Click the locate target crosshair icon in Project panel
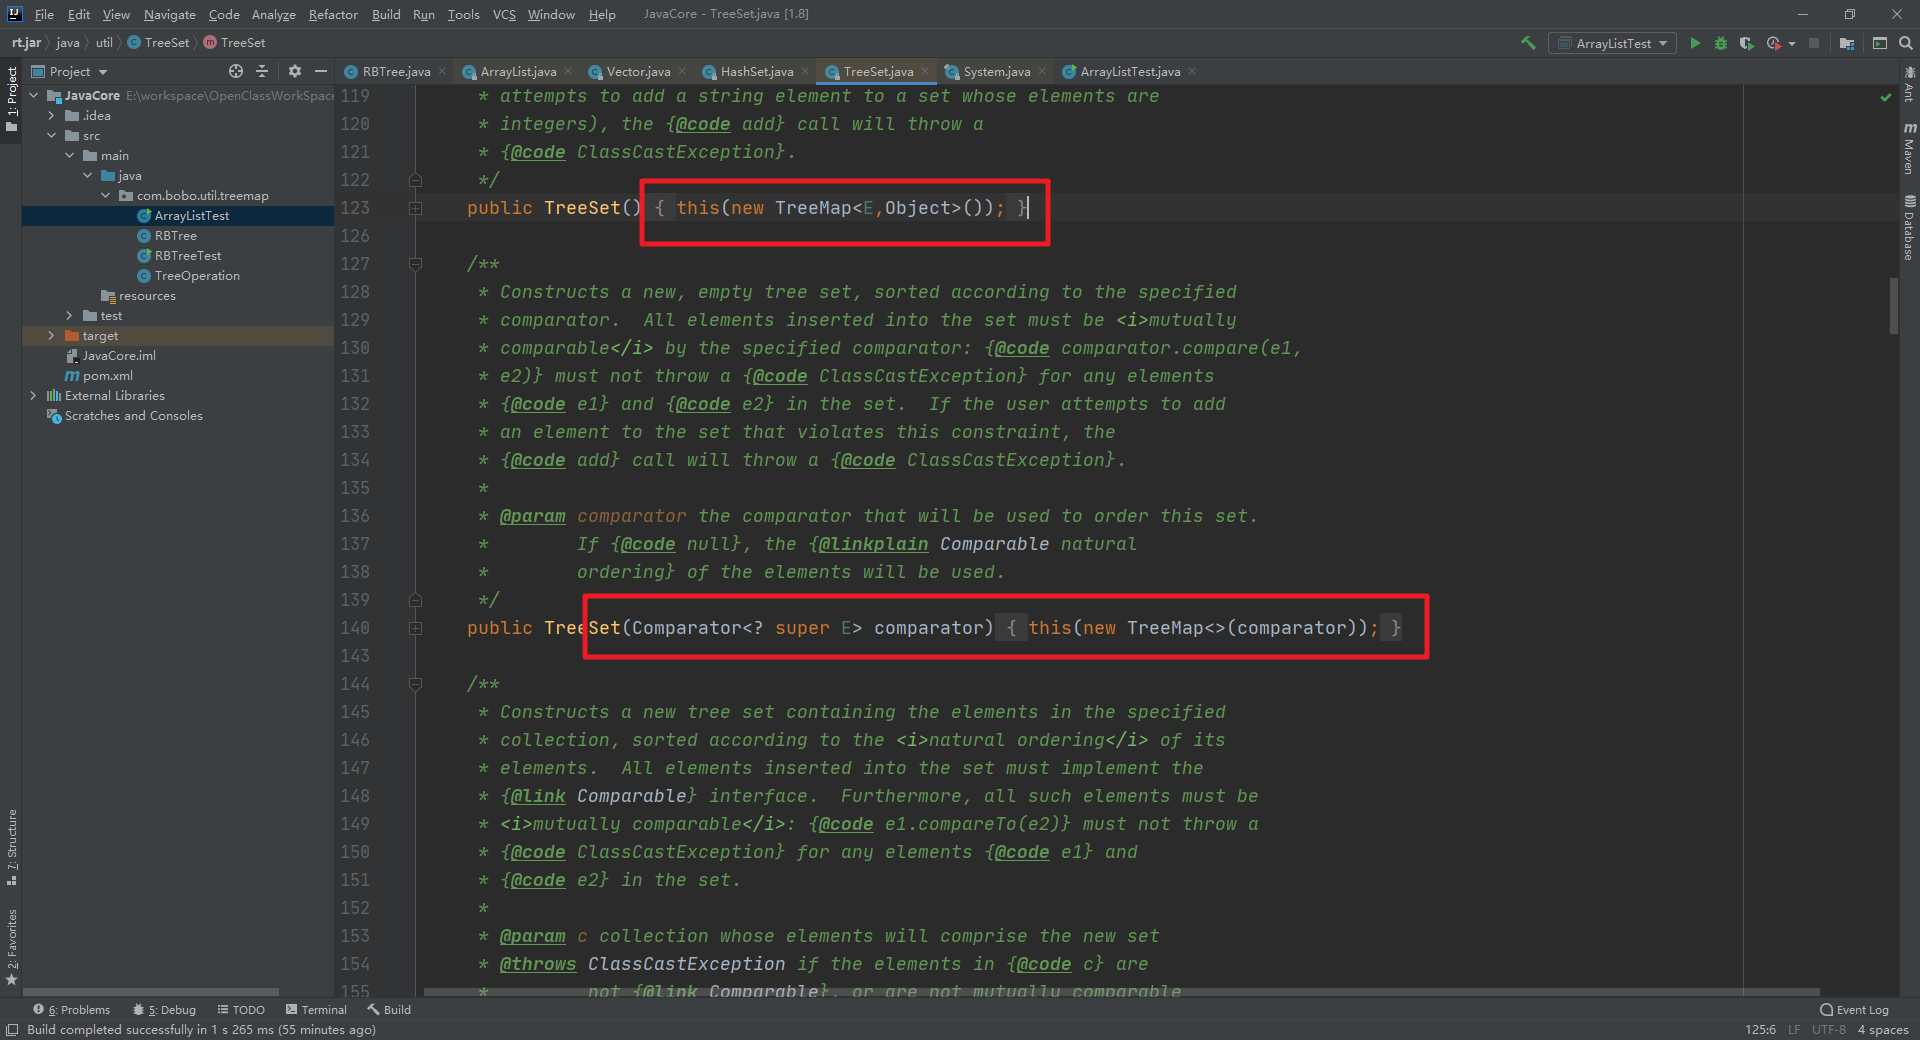The height and width of the screenshot is (1040, 1920). point(236,71)
